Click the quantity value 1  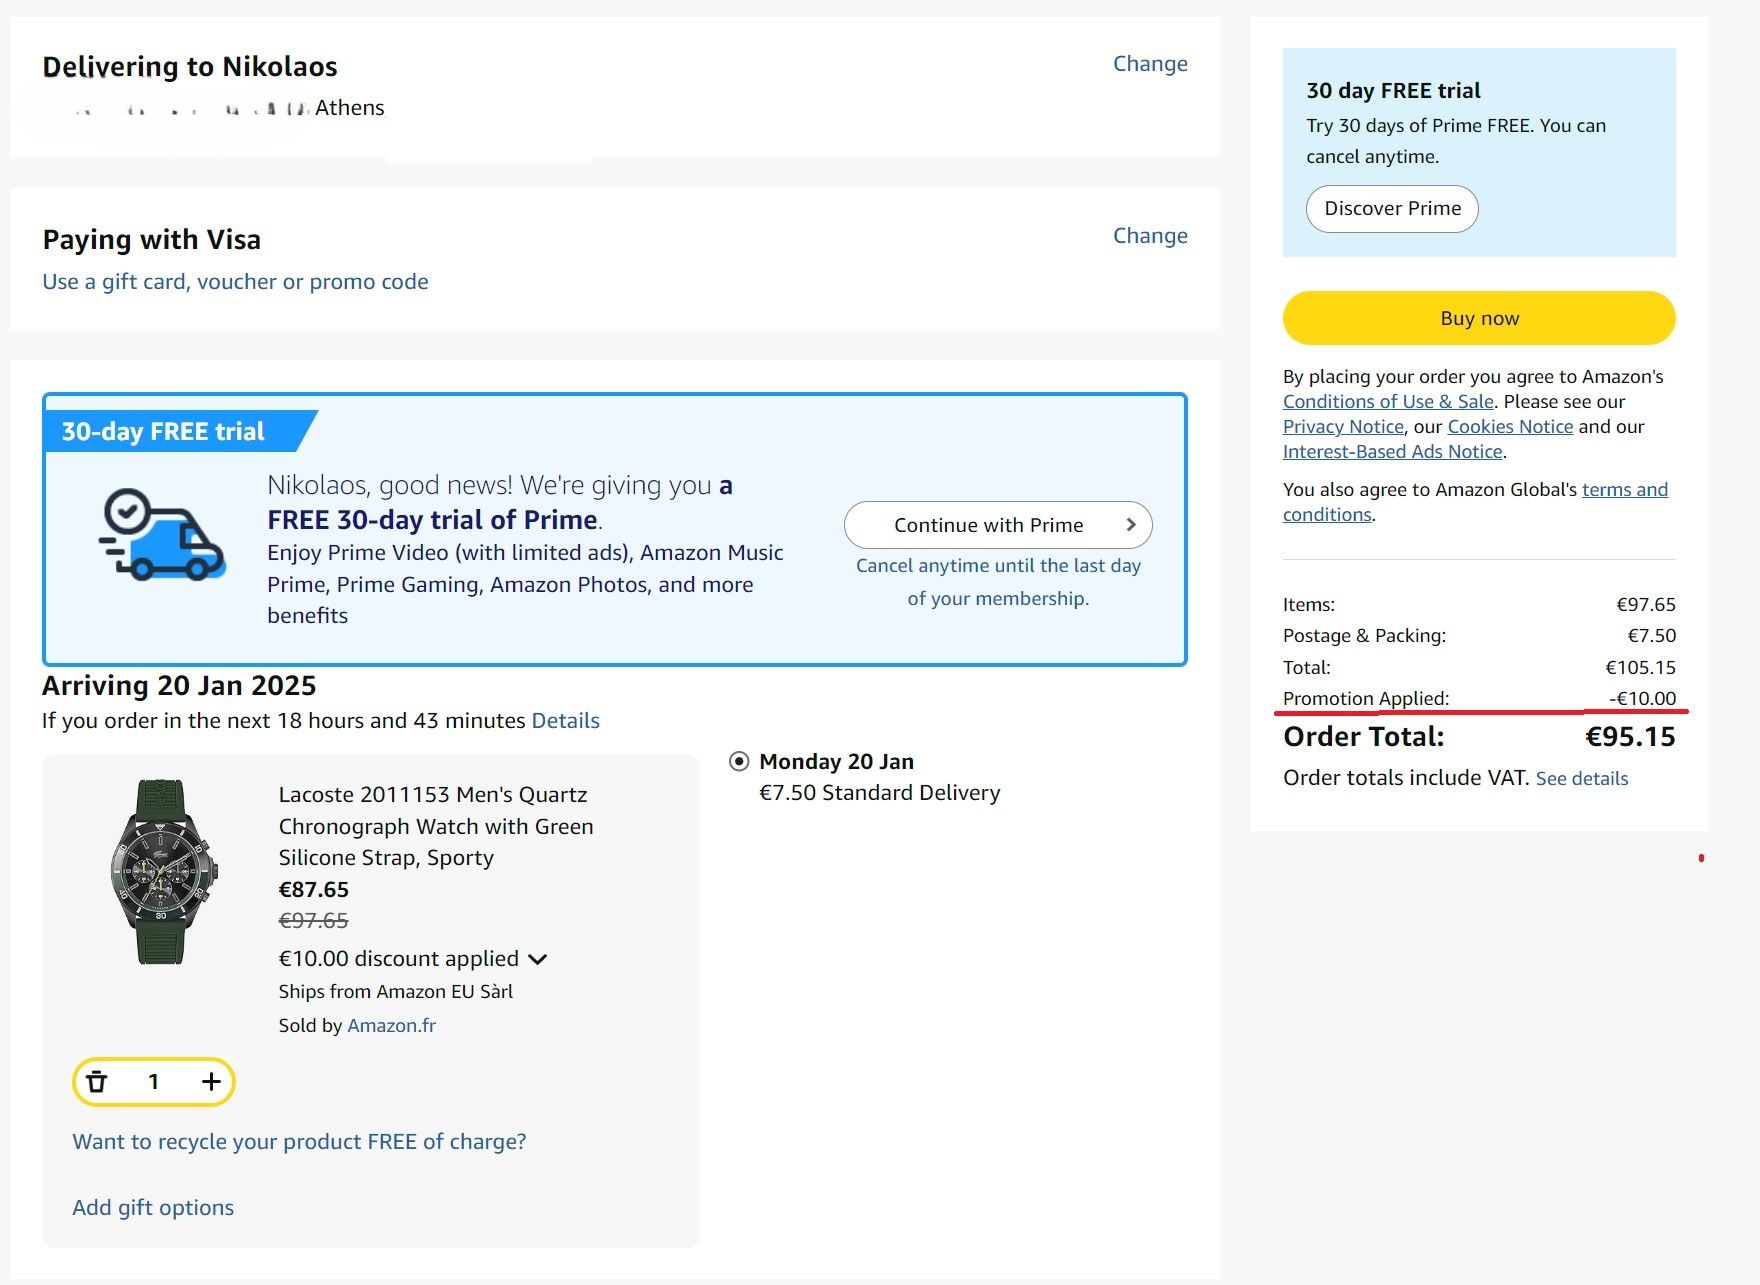coord(153,1081)
